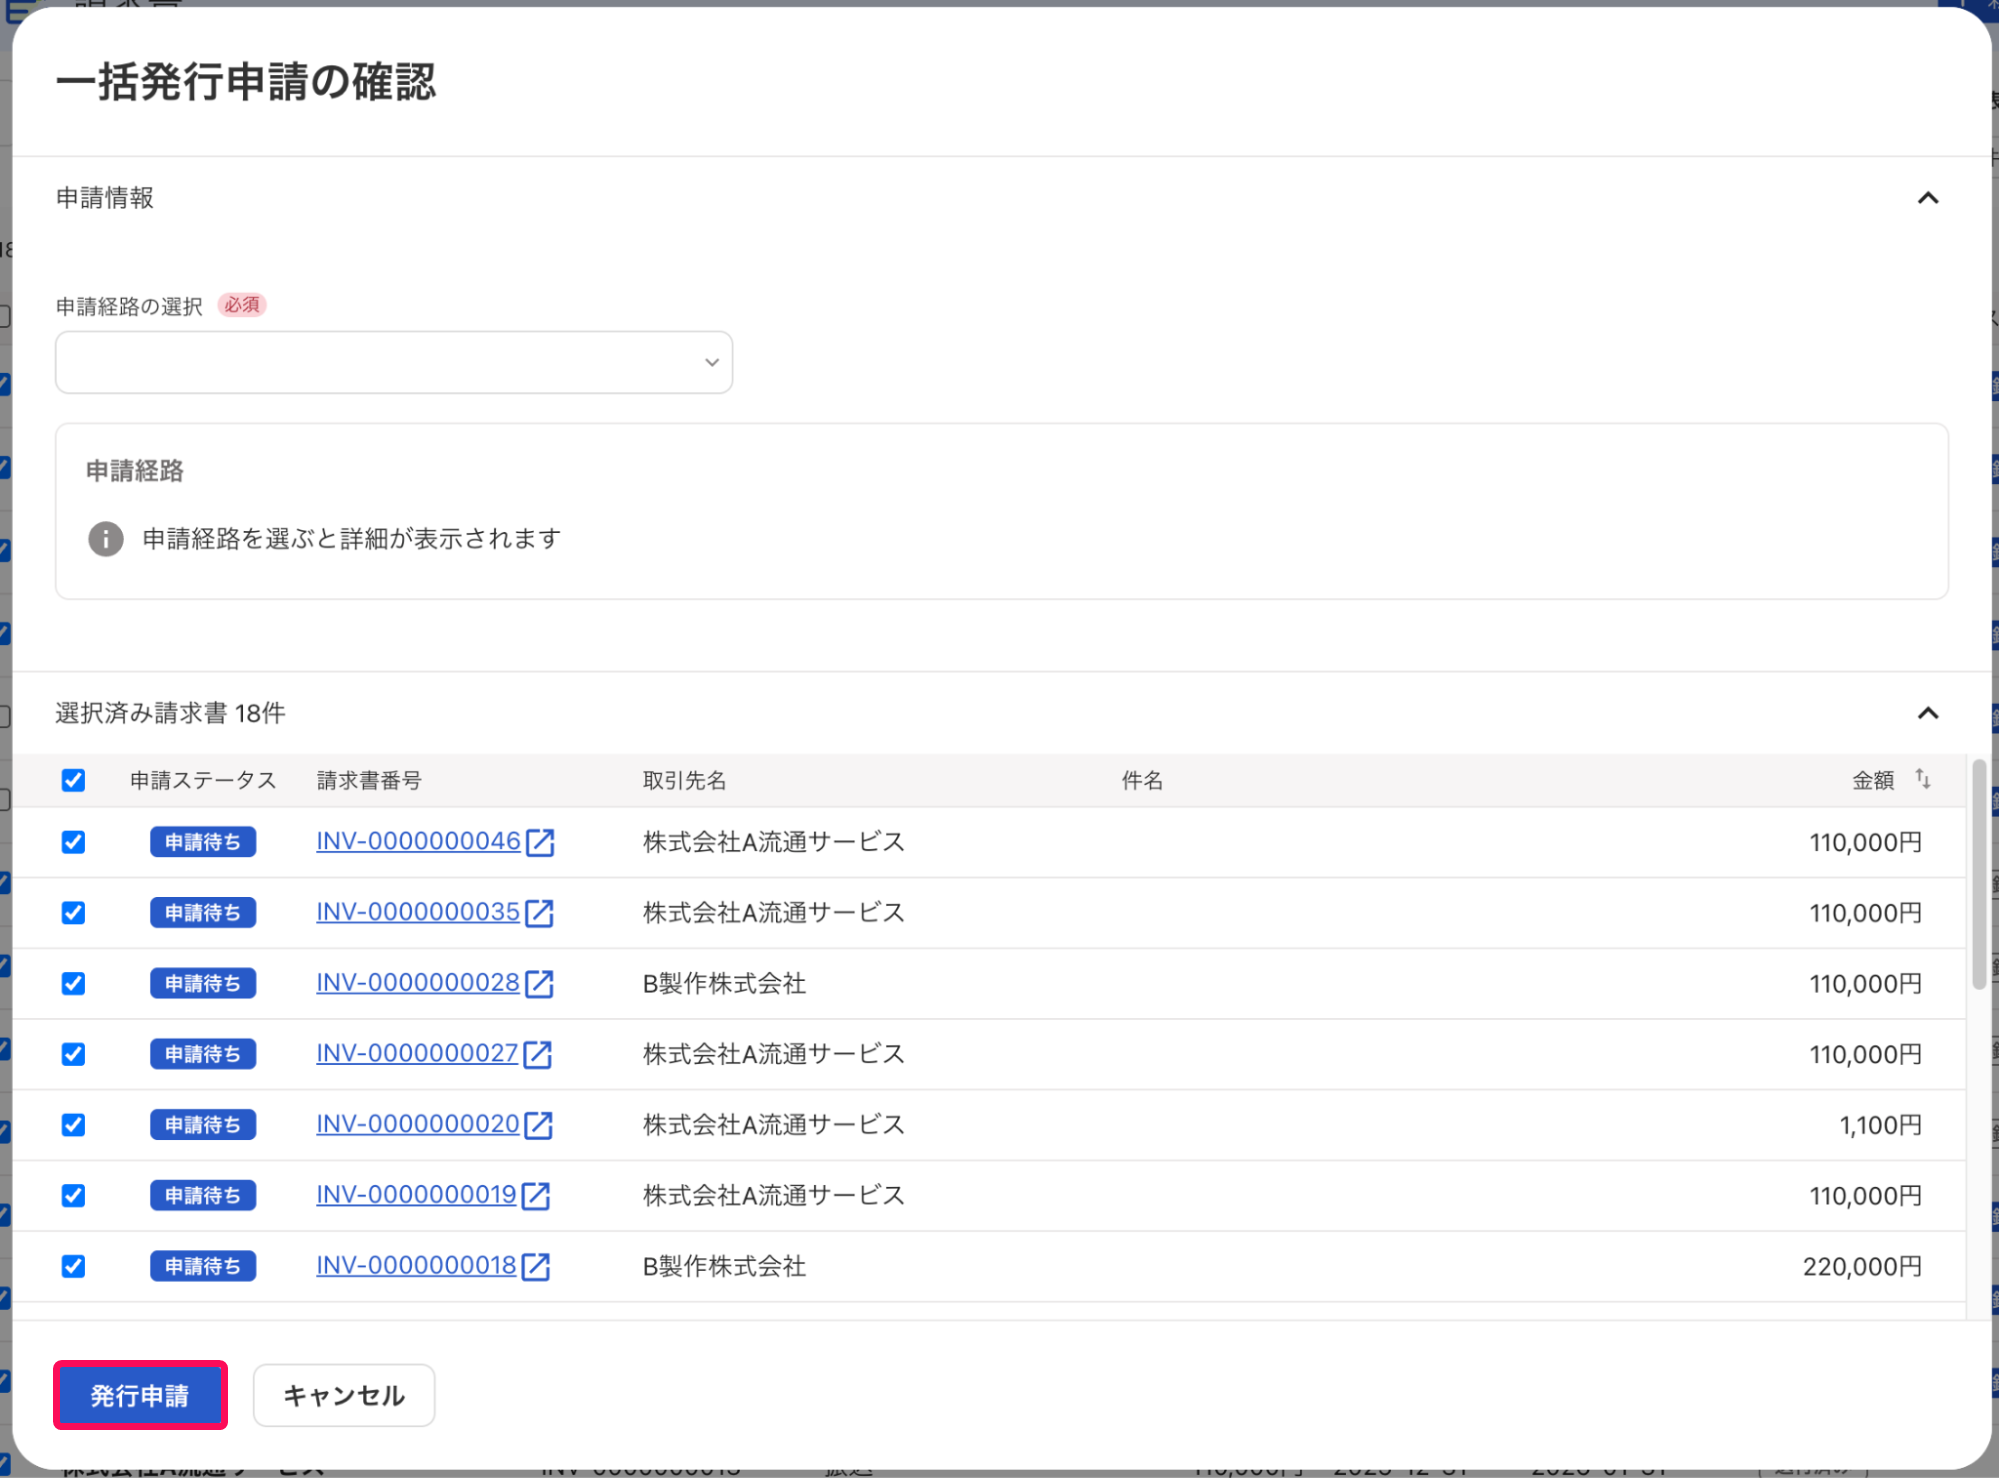Click external-link icon beside INV-0000000018
The image size is (1999, 1478).
pyautogui.click(x=536, y=1266)
